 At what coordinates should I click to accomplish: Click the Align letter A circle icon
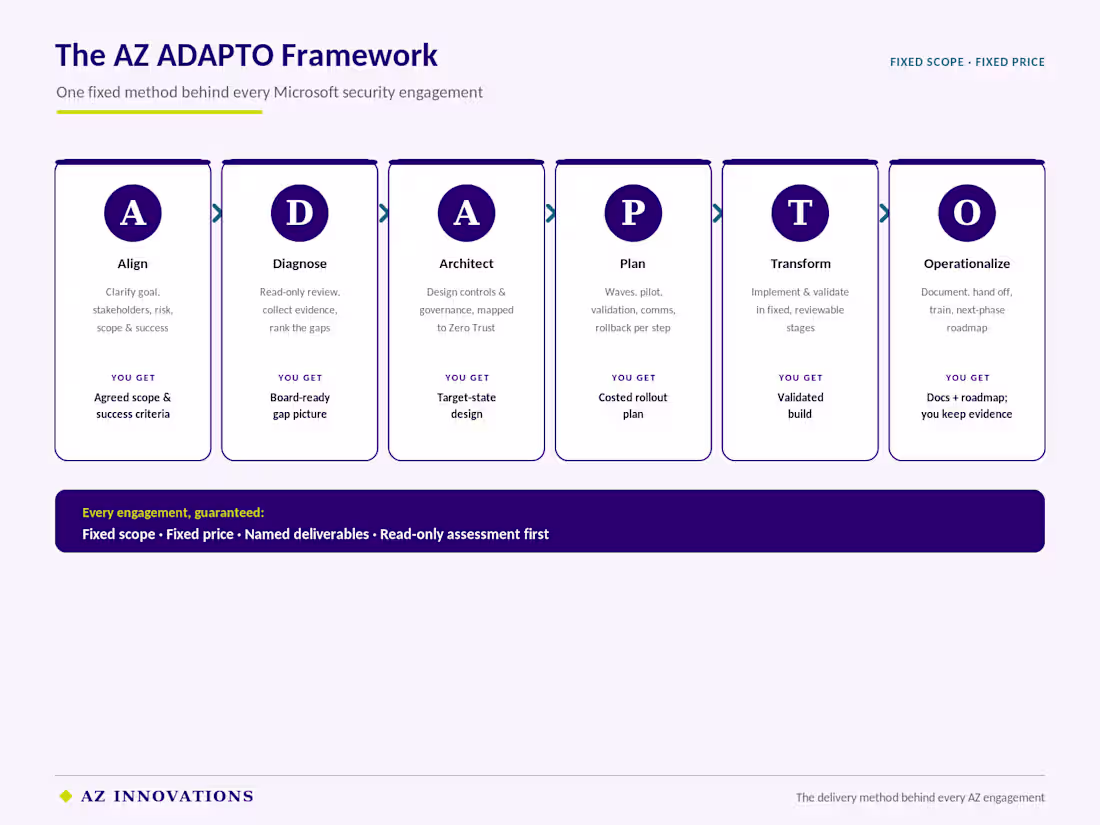click(x=133, y=213)
